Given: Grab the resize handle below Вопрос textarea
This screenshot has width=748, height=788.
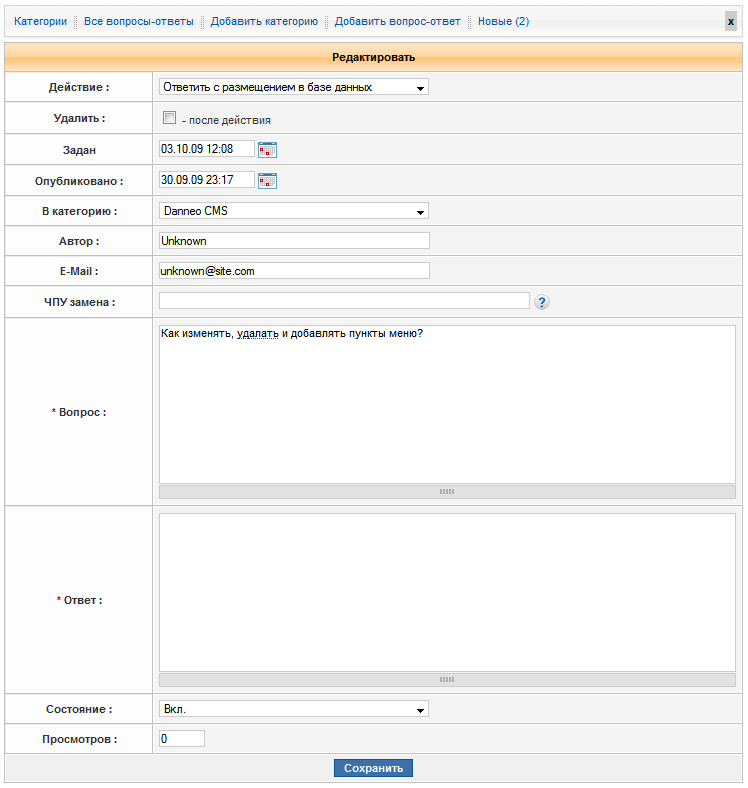Looking at the screenshot, I should click(447, 492).
